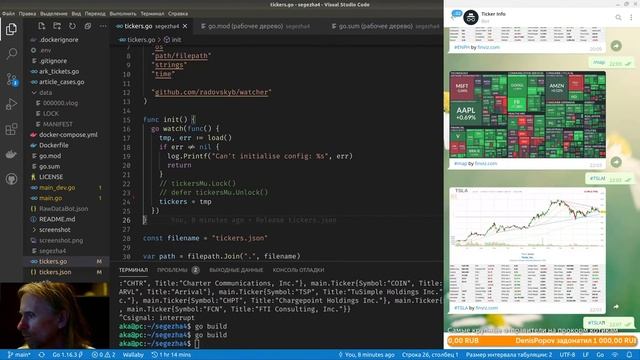Click Refresh Explorer icon
The height and width of the screenshot is (360, 640).
tap(72, 26)
